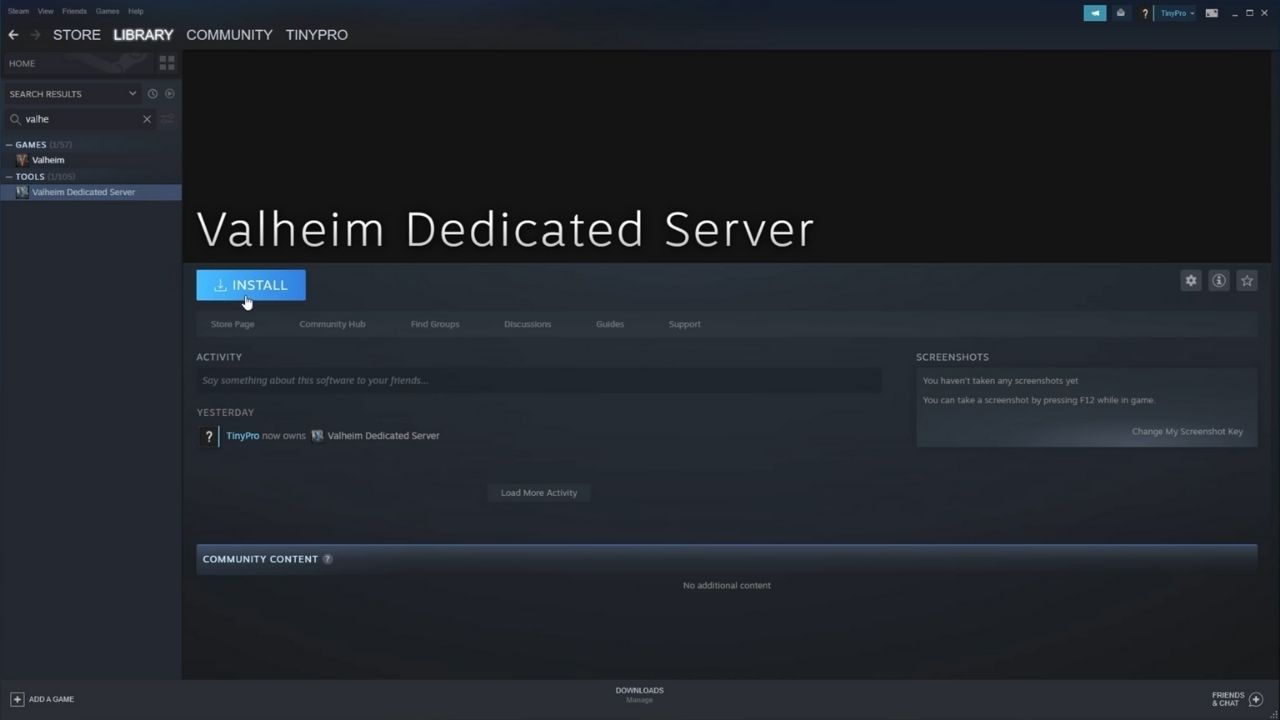Open Friends & Chat panel
The image size is (1280, 720).
click(x=1234, y=698)
